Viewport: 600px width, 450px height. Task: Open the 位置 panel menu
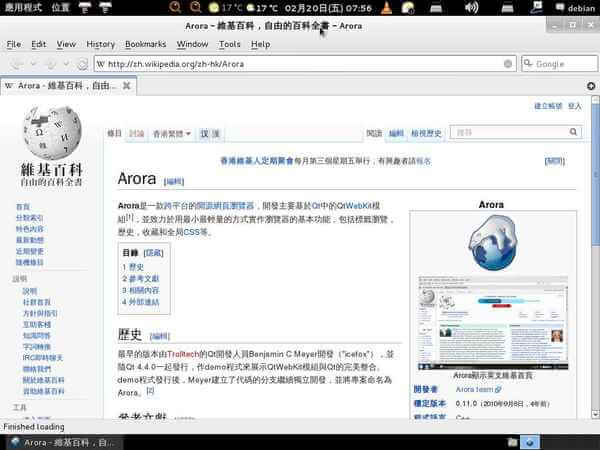[60, 8]
